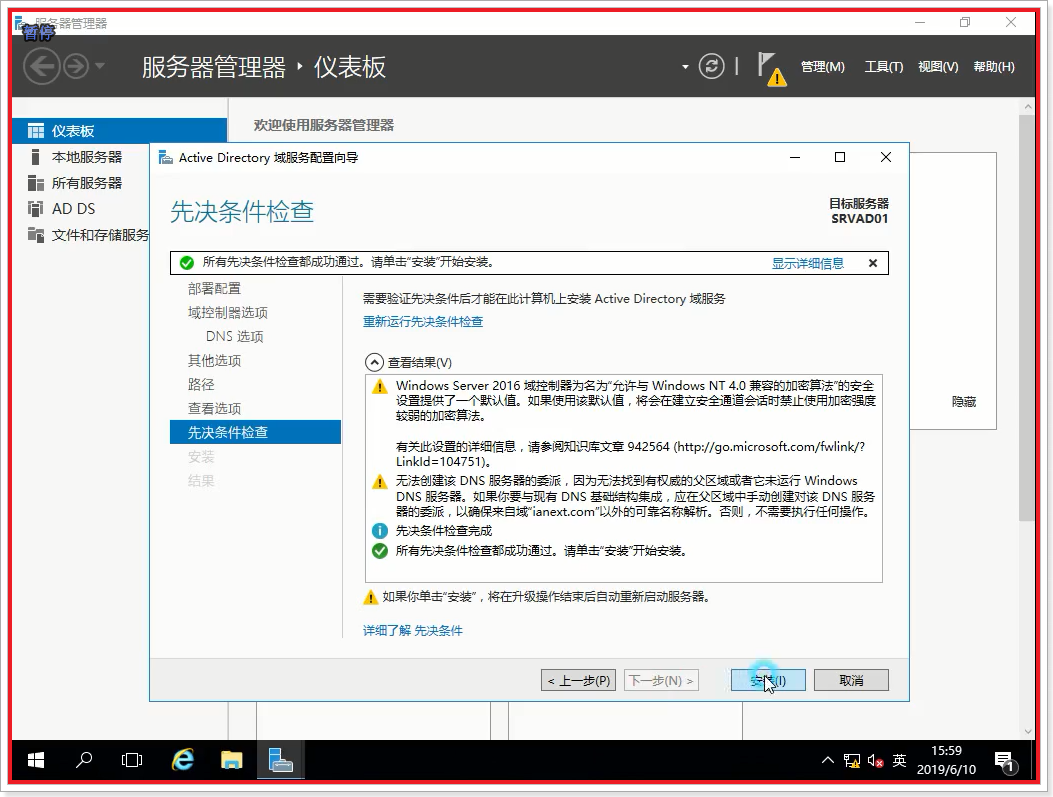
Task: Click the 安装(I) button
Action: coord(768,680)
